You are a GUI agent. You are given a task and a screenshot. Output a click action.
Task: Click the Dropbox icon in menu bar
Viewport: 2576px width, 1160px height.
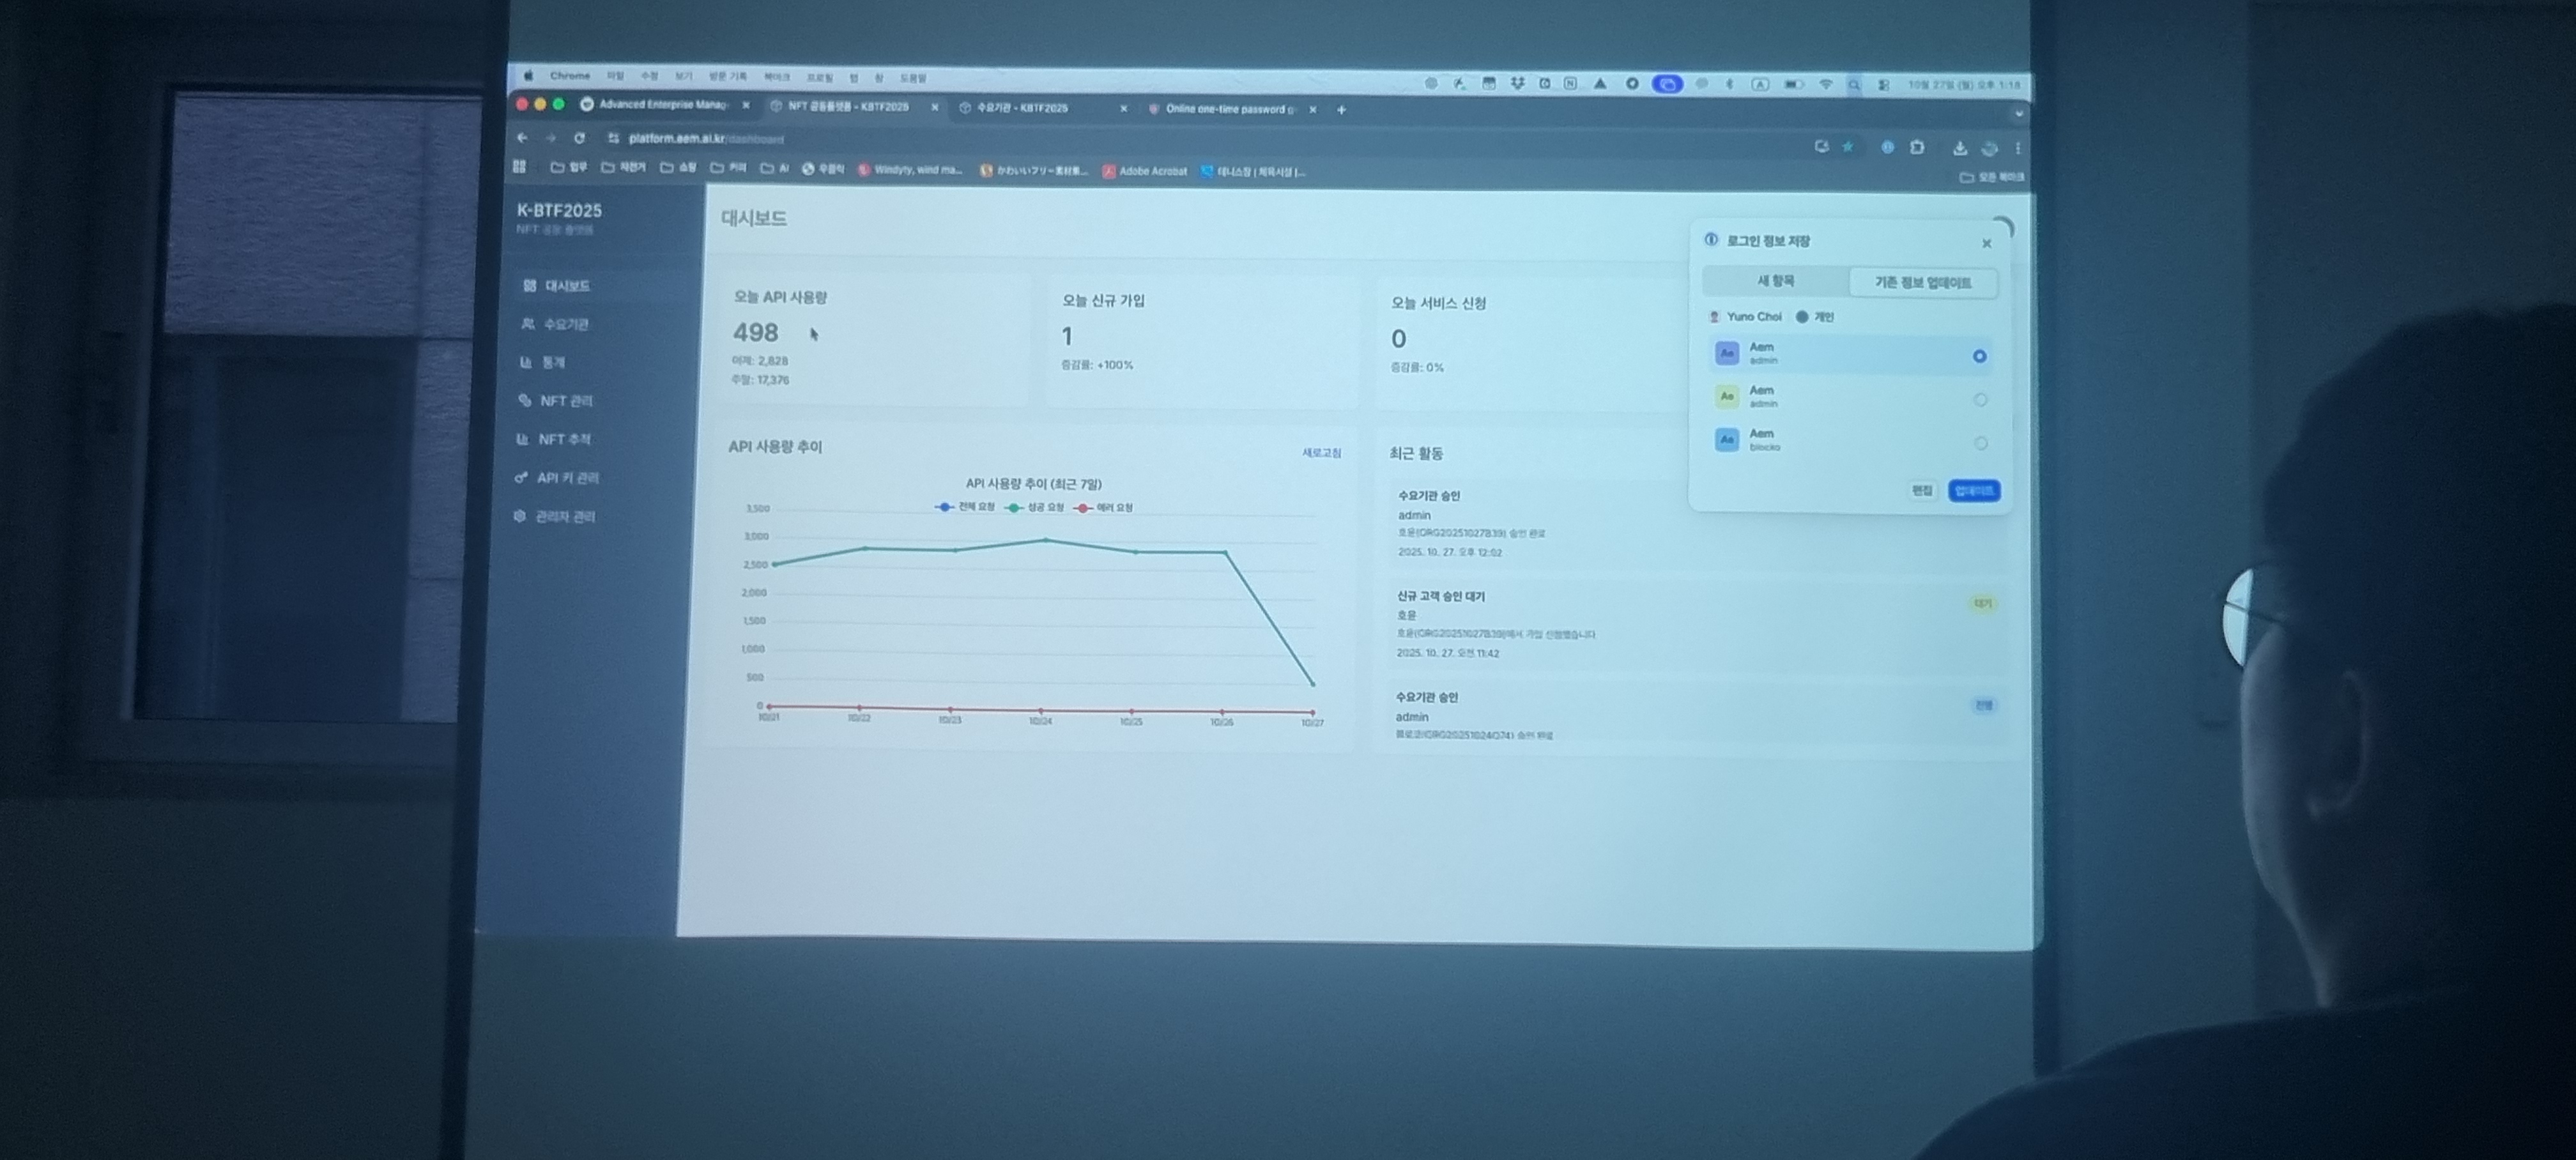tap(1517, 84)
